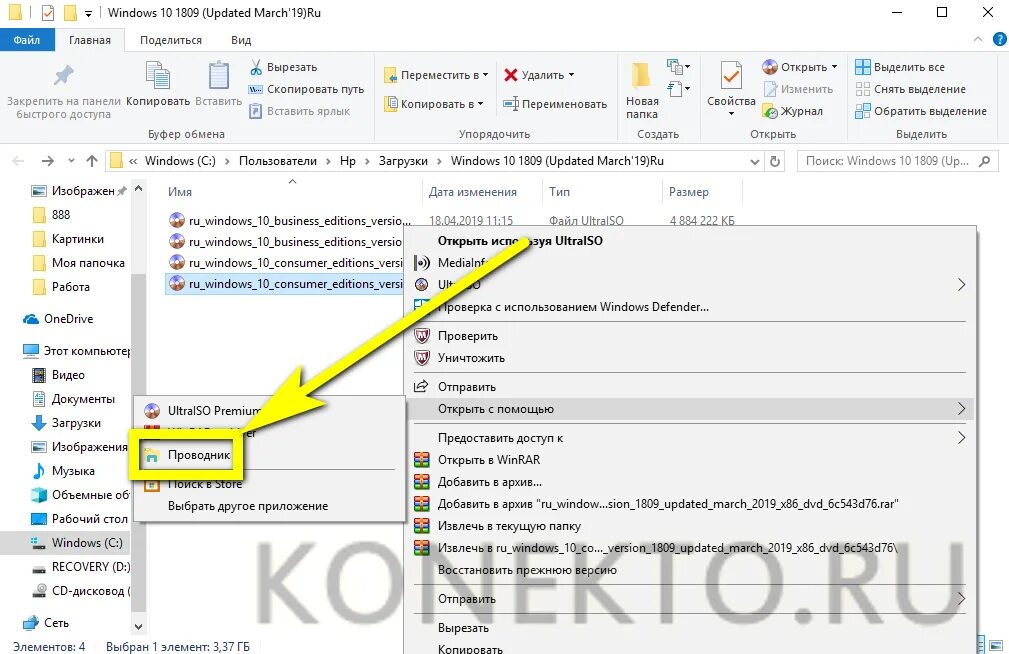Click the Help question mark icon

coord(999,40)
